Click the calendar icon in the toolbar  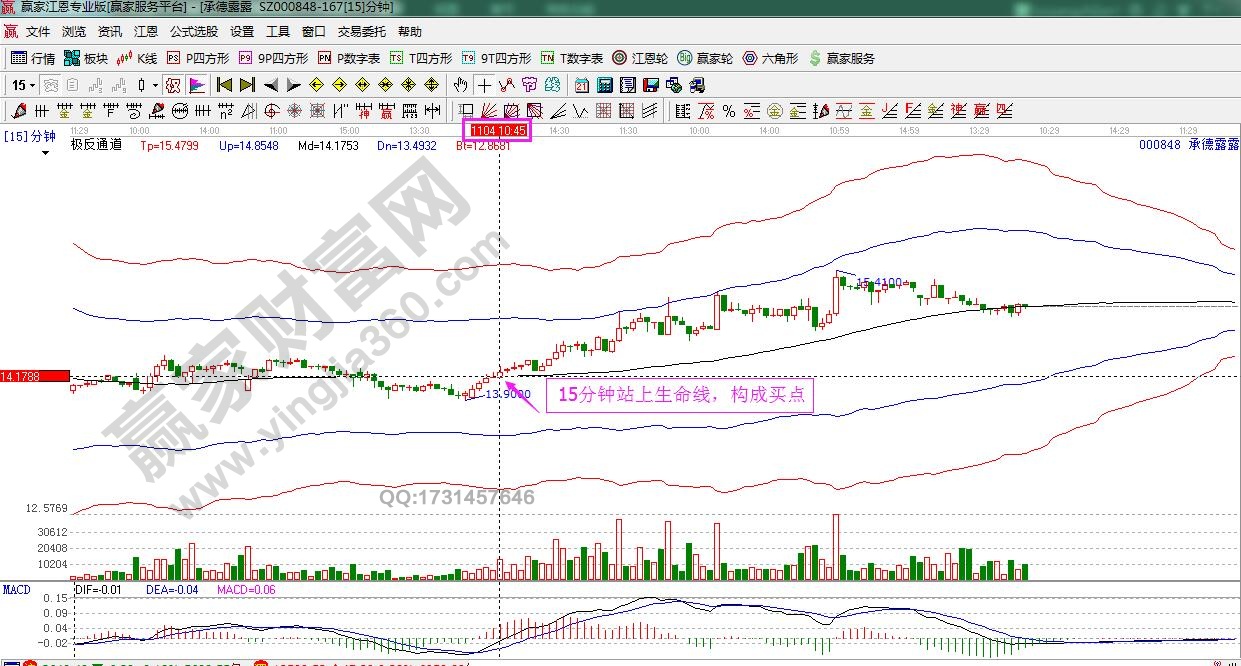tap(582, 85)
